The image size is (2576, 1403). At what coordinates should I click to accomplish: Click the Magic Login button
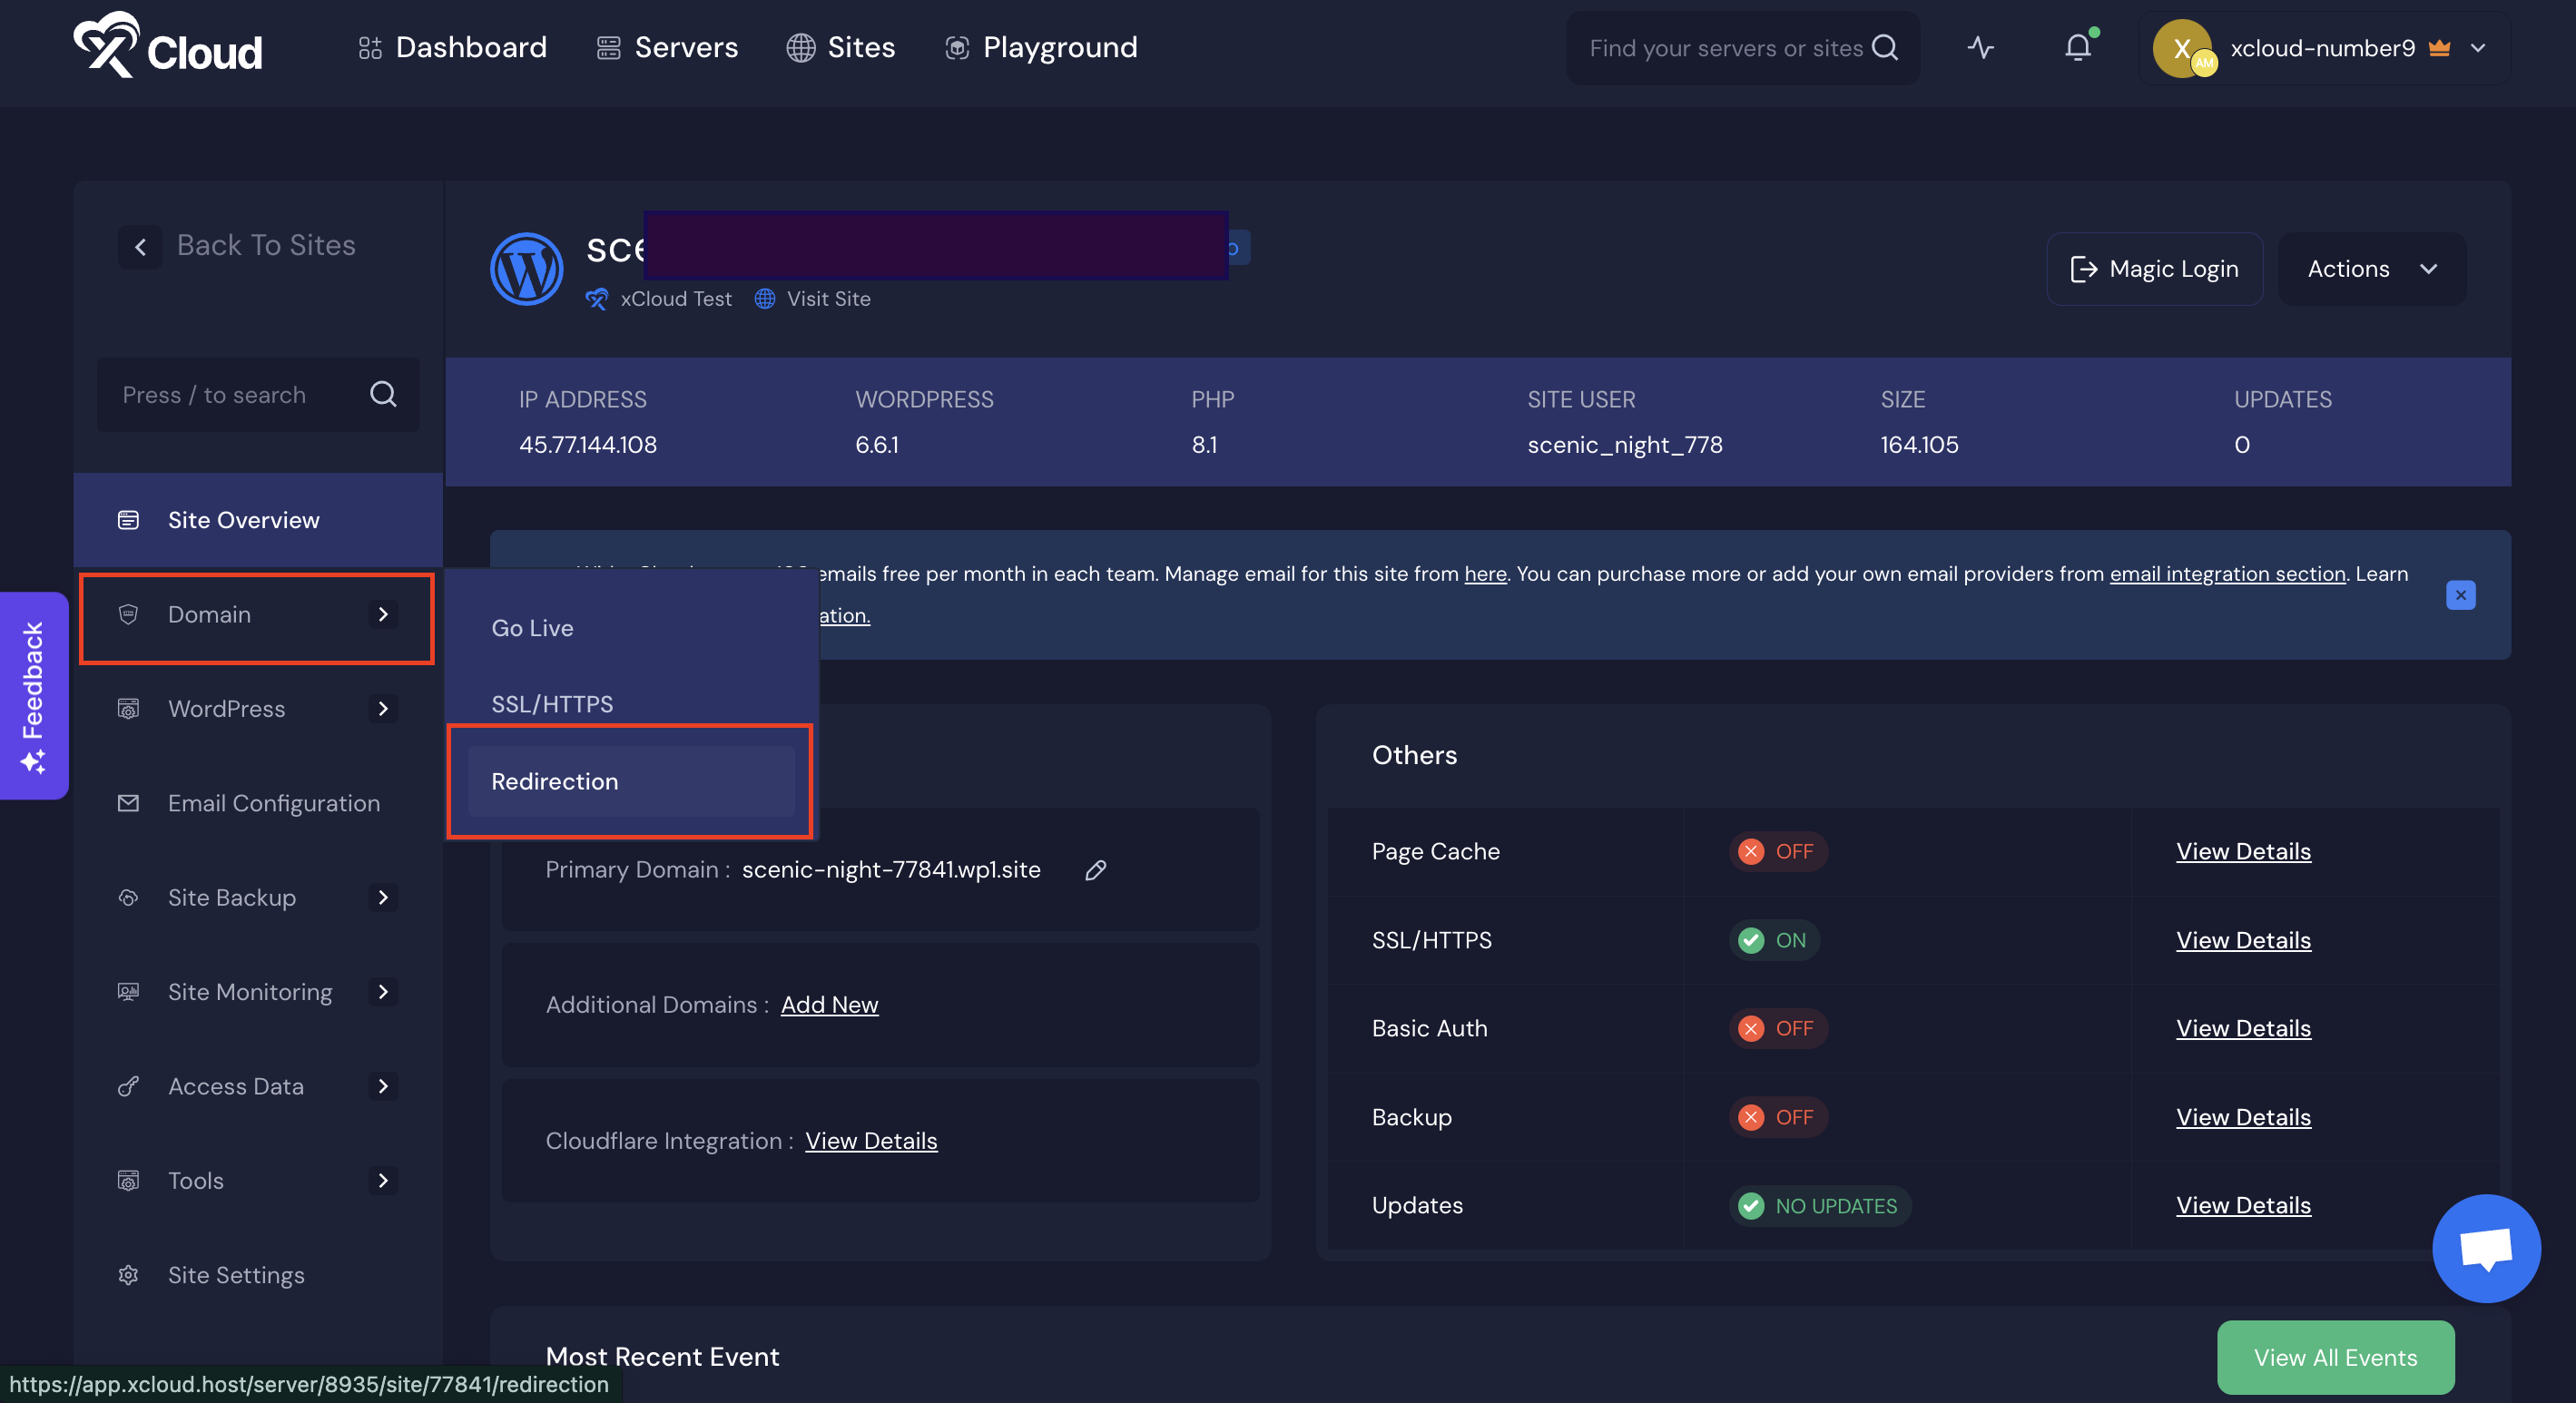click(2154, 269)
